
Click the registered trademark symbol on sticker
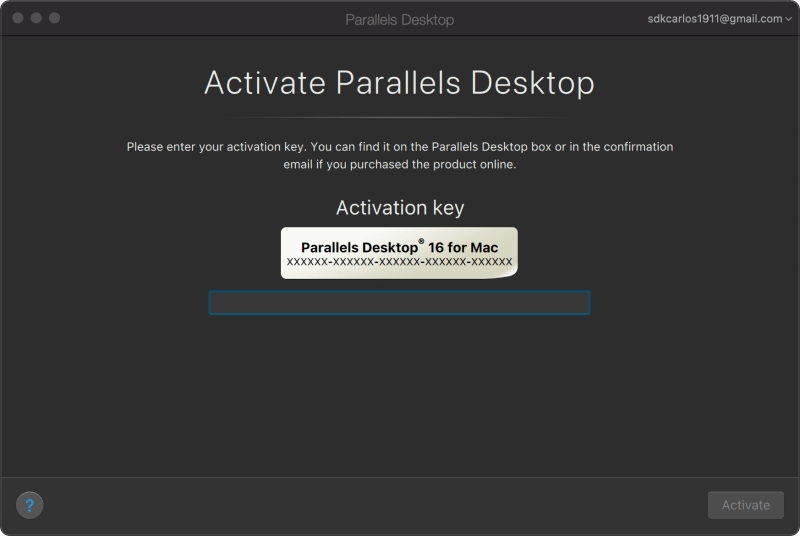pos(421,241)
